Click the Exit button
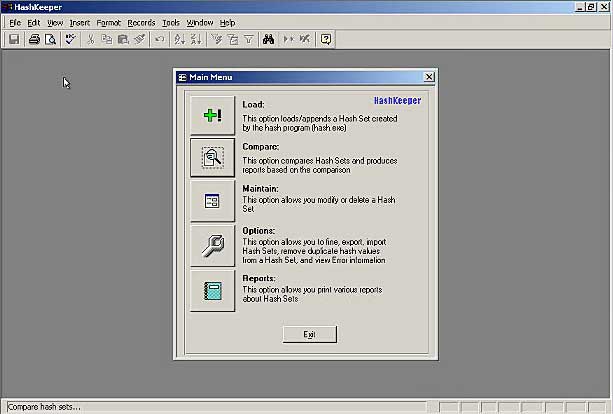This screenshot has width=613, height=414. pyautogui.click(x=310, y=334)
